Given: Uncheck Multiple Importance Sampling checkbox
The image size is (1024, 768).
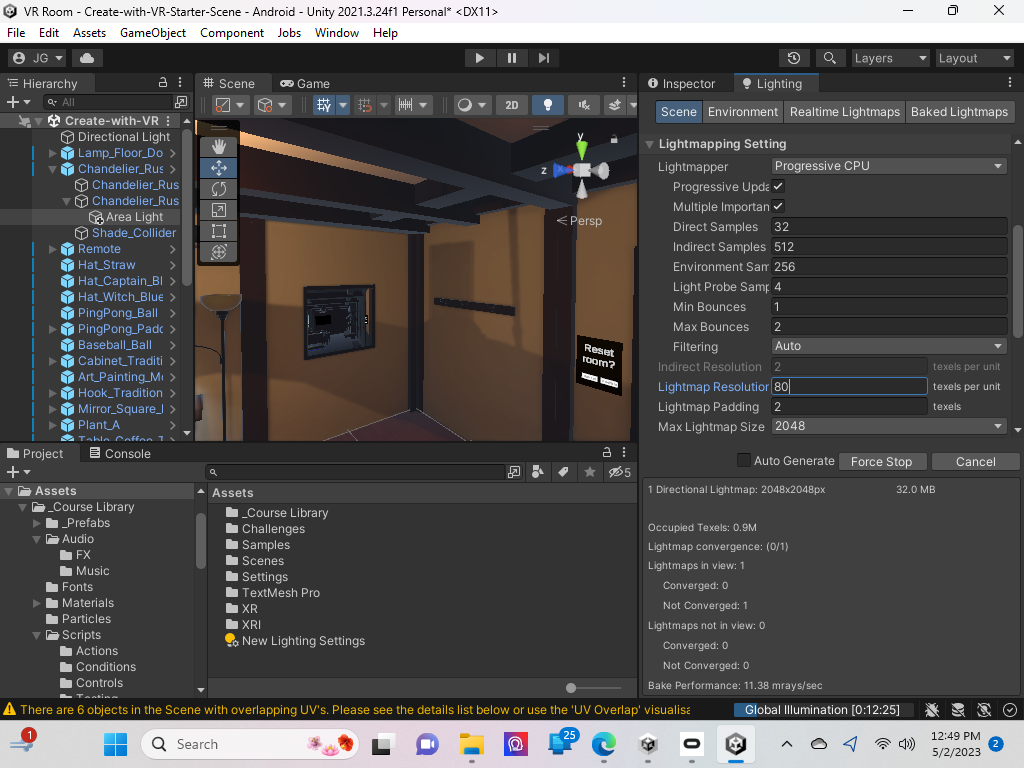Looking at the screenshot, I should (778, 206).
